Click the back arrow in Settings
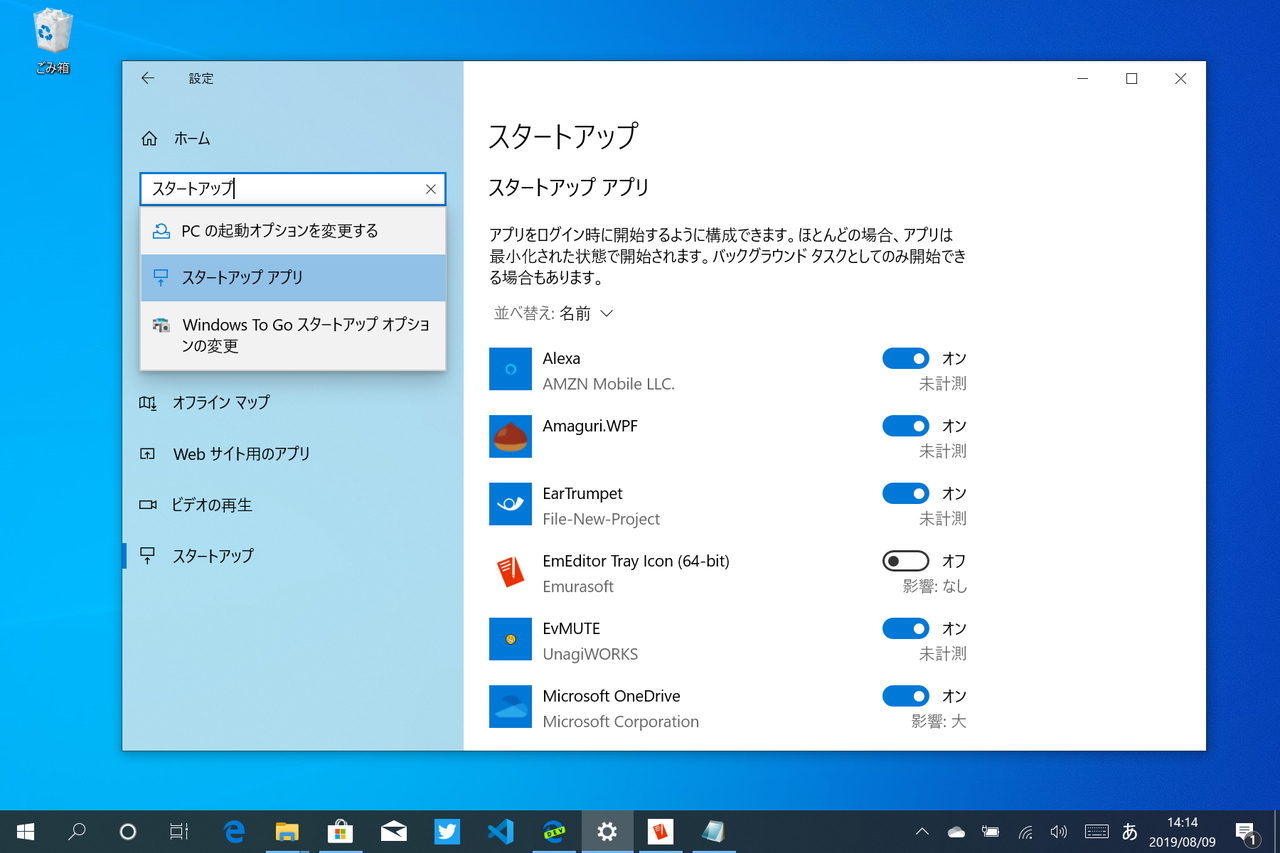 click(147, 78)
